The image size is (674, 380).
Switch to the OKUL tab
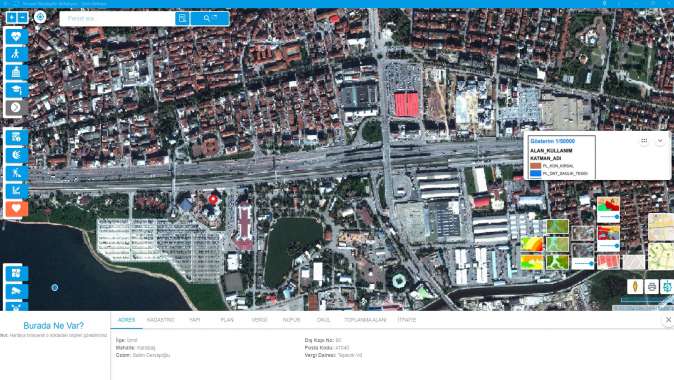click(x=323, y=320)
